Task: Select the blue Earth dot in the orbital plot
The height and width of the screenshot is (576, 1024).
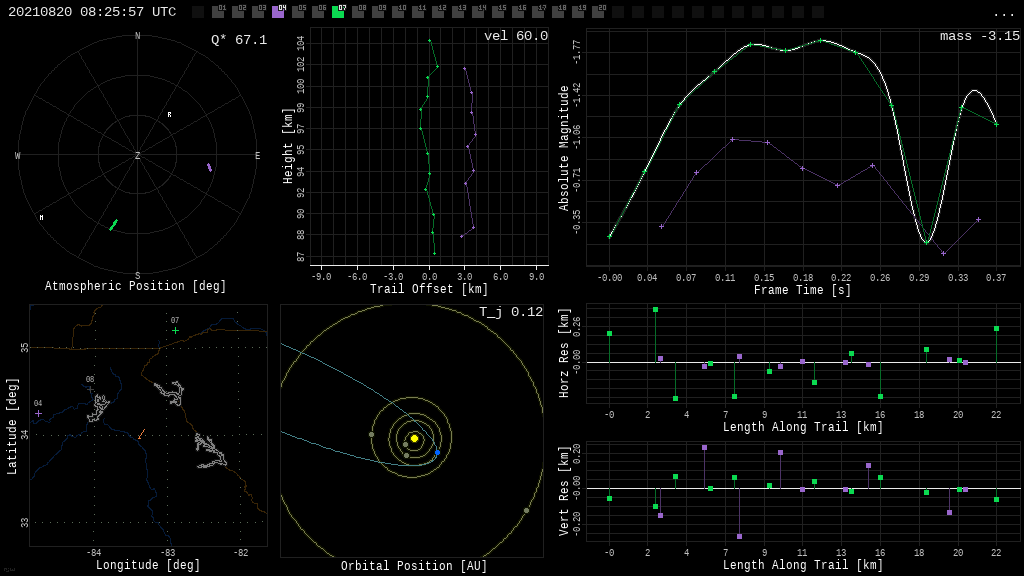Action: pyautogui.click(x=437, y=453)
